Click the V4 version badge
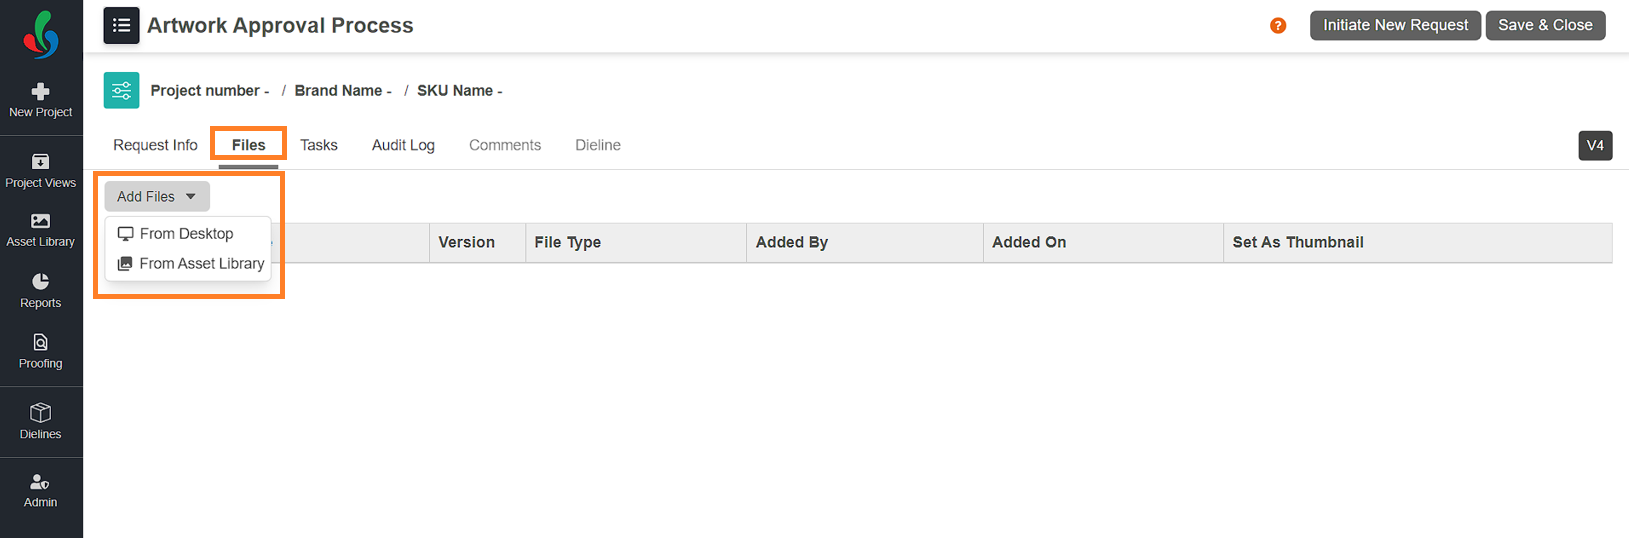This screenshot has height=538, width=1629. [1595, 146]
